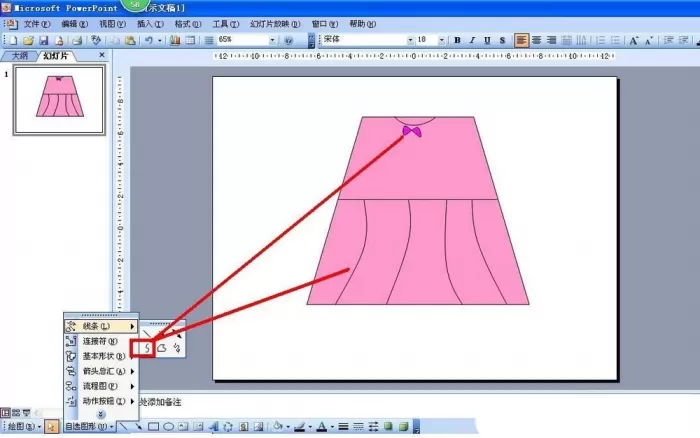700x438 pixels.
Task: Insert clip art from drawing toolbar
Action: [x=243, y=427]
